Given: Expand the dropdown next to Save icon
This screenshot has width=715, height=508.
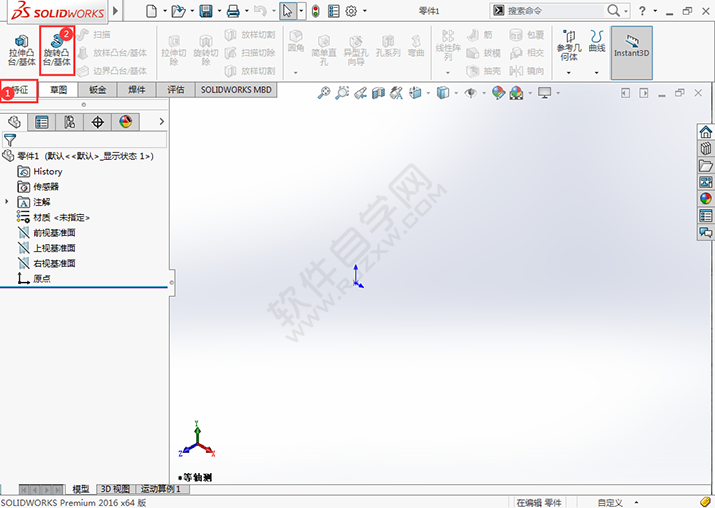Looking at the screenshot, I should [219, 10].
